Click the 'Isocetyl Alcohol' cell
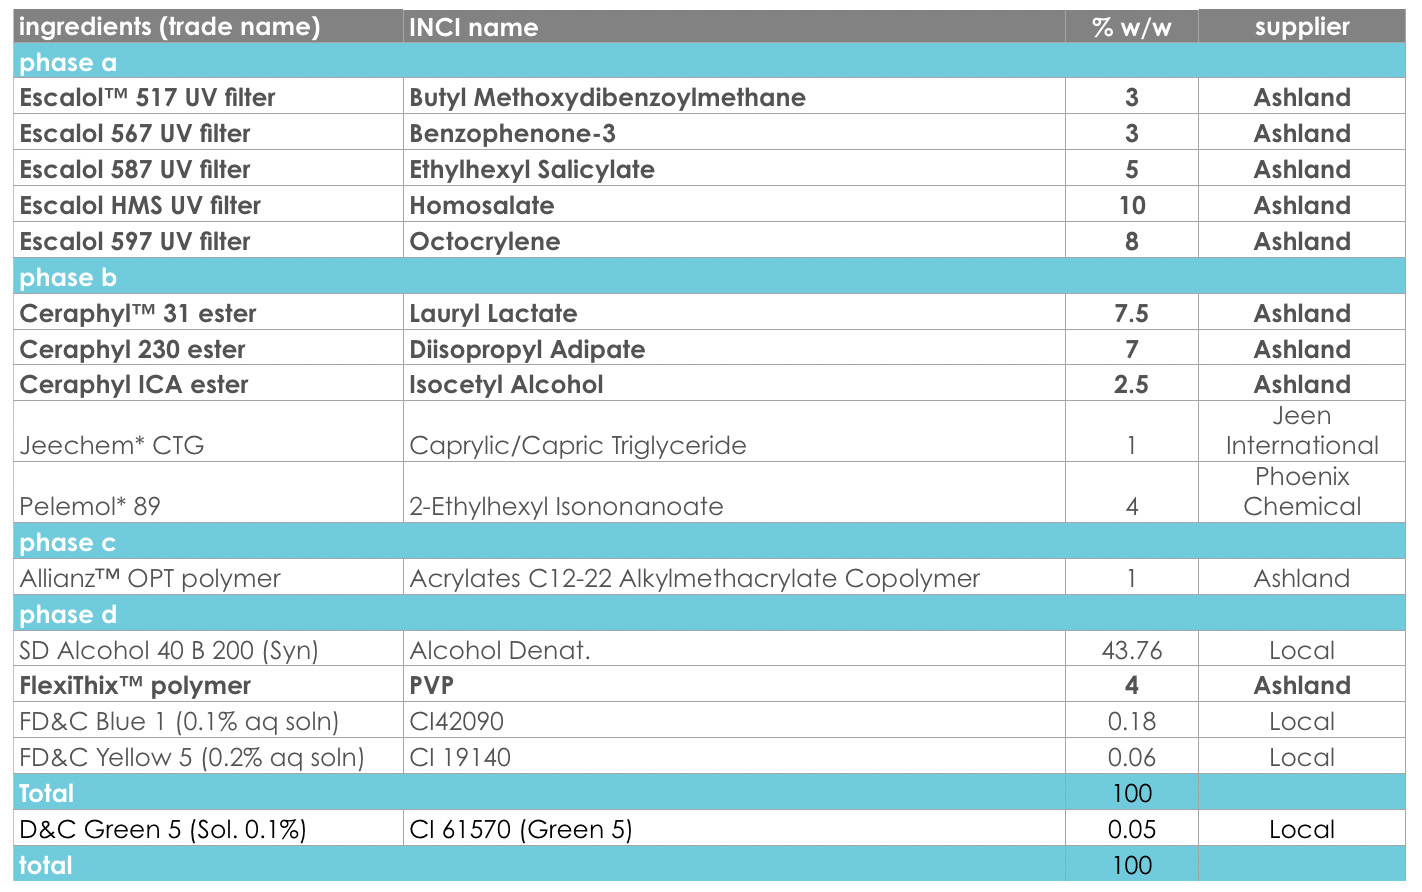 [734, 384]
